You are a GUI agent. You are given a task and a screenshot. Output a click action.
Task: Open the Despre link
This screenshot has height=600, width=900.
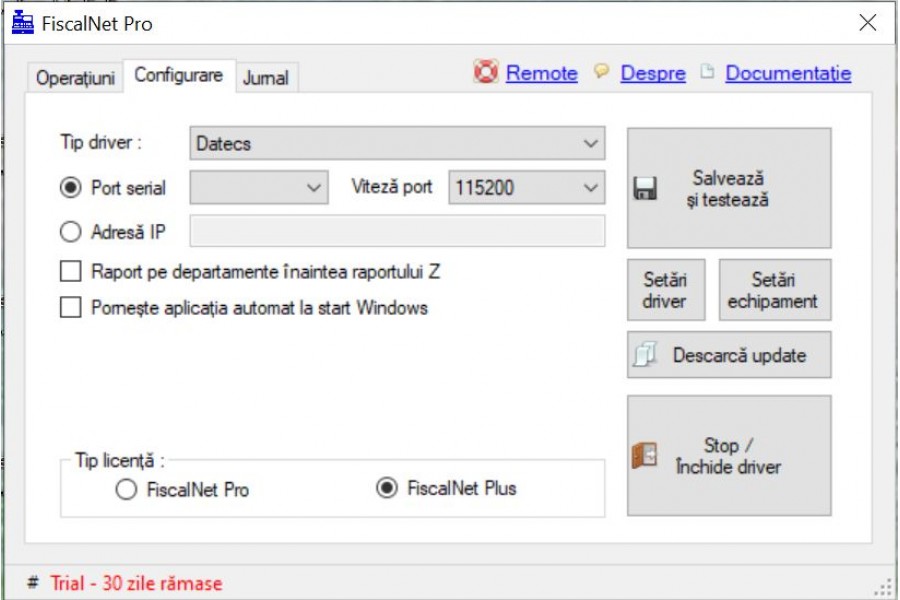point(653,73)
